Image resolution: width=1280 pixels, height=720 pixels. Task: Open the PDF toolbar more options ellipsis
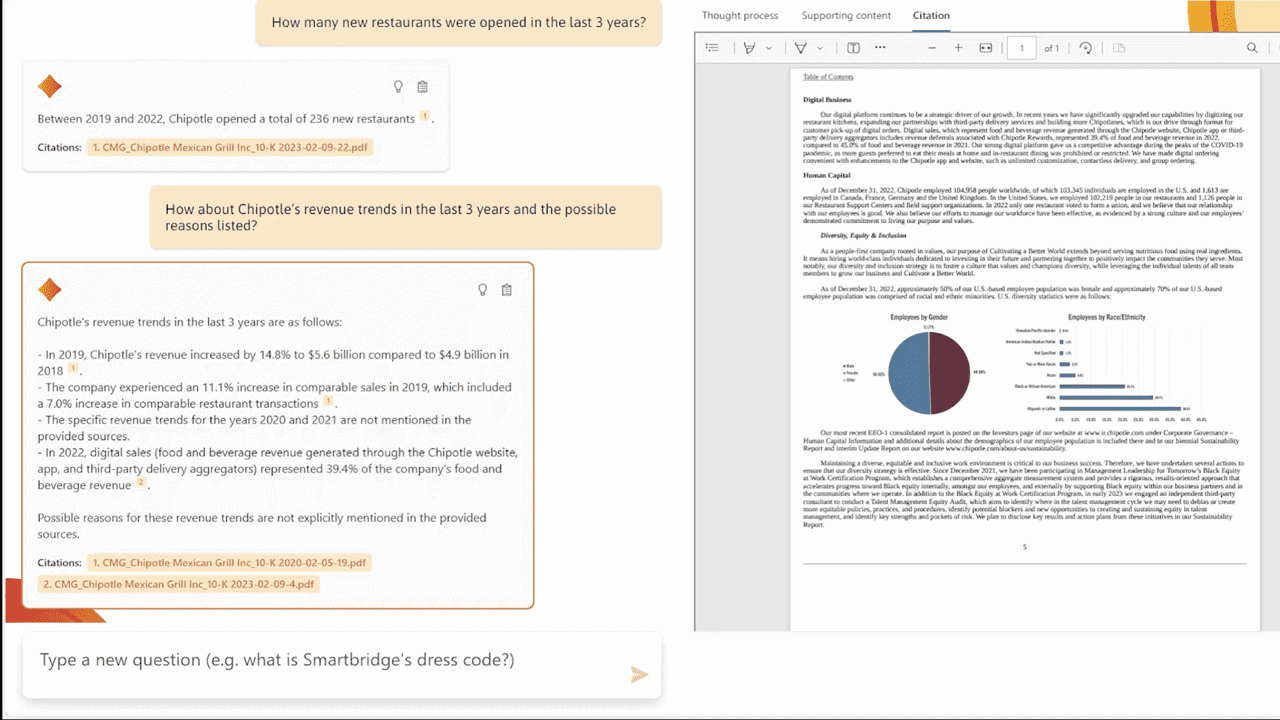pos(880,48)
